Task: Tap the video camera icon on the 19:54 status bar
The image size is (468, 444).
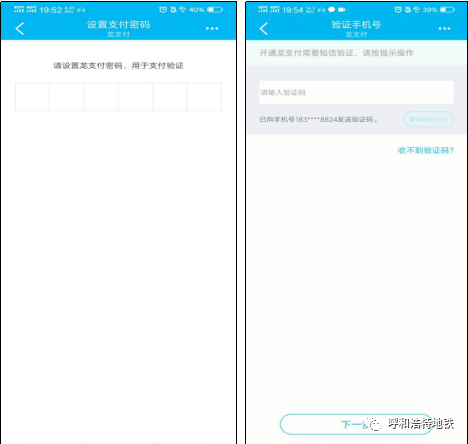Action: coord(342,10)
